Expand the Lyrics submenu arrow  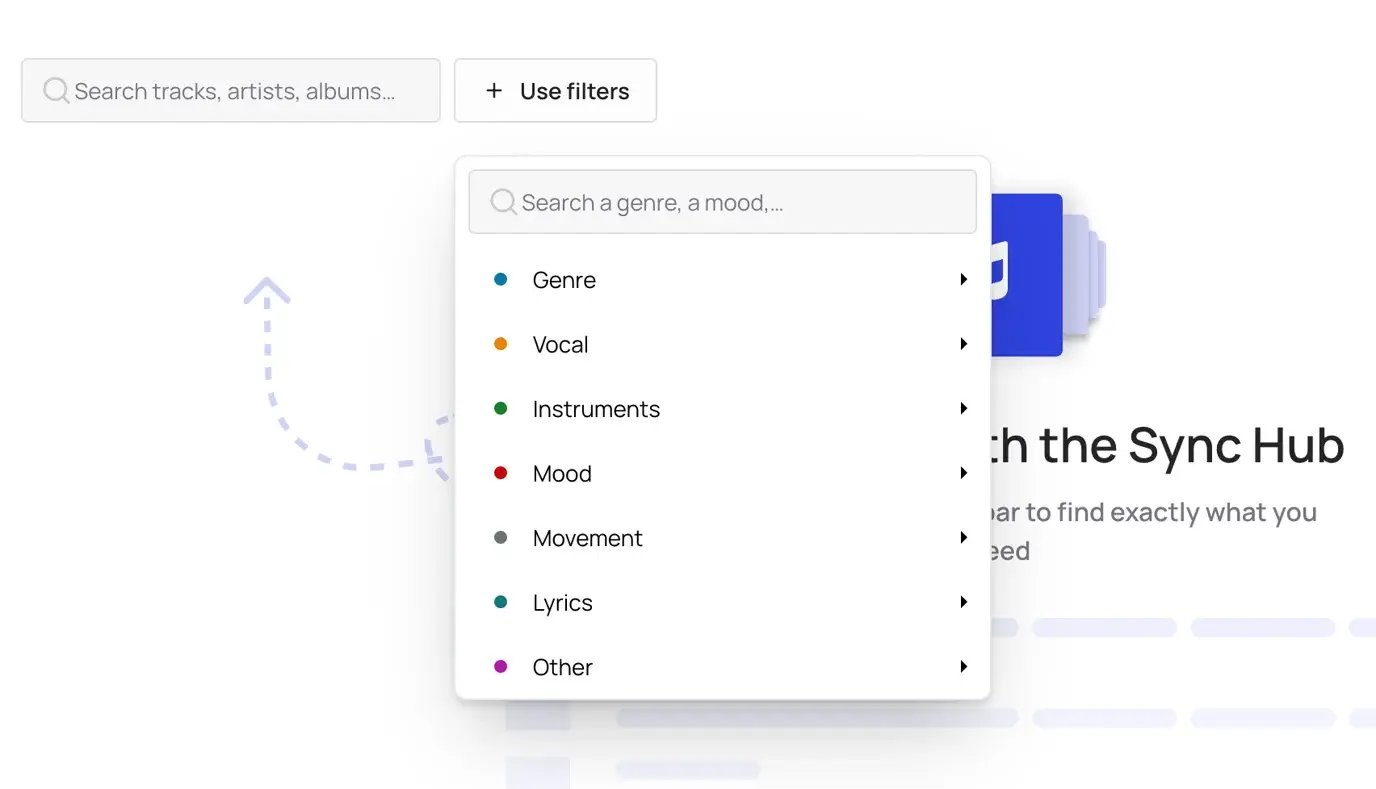click(963, 602)
